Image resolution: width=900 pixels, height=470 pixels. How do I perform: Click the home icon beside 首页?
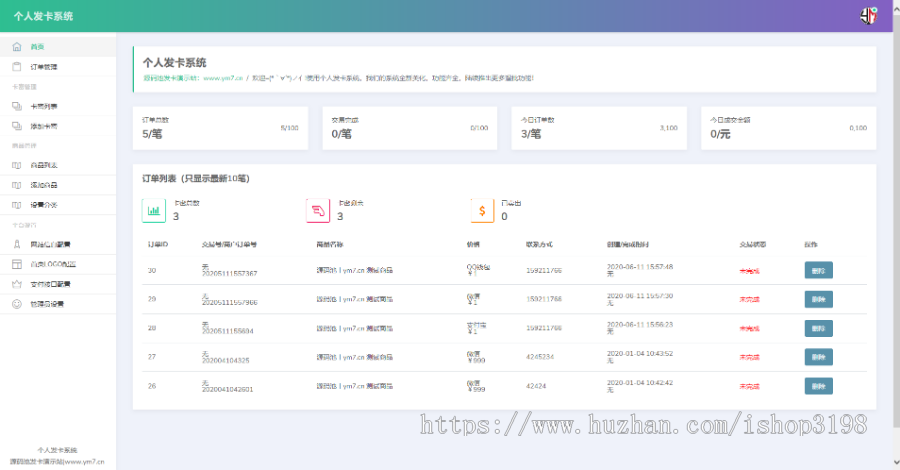tap(17, 46)
